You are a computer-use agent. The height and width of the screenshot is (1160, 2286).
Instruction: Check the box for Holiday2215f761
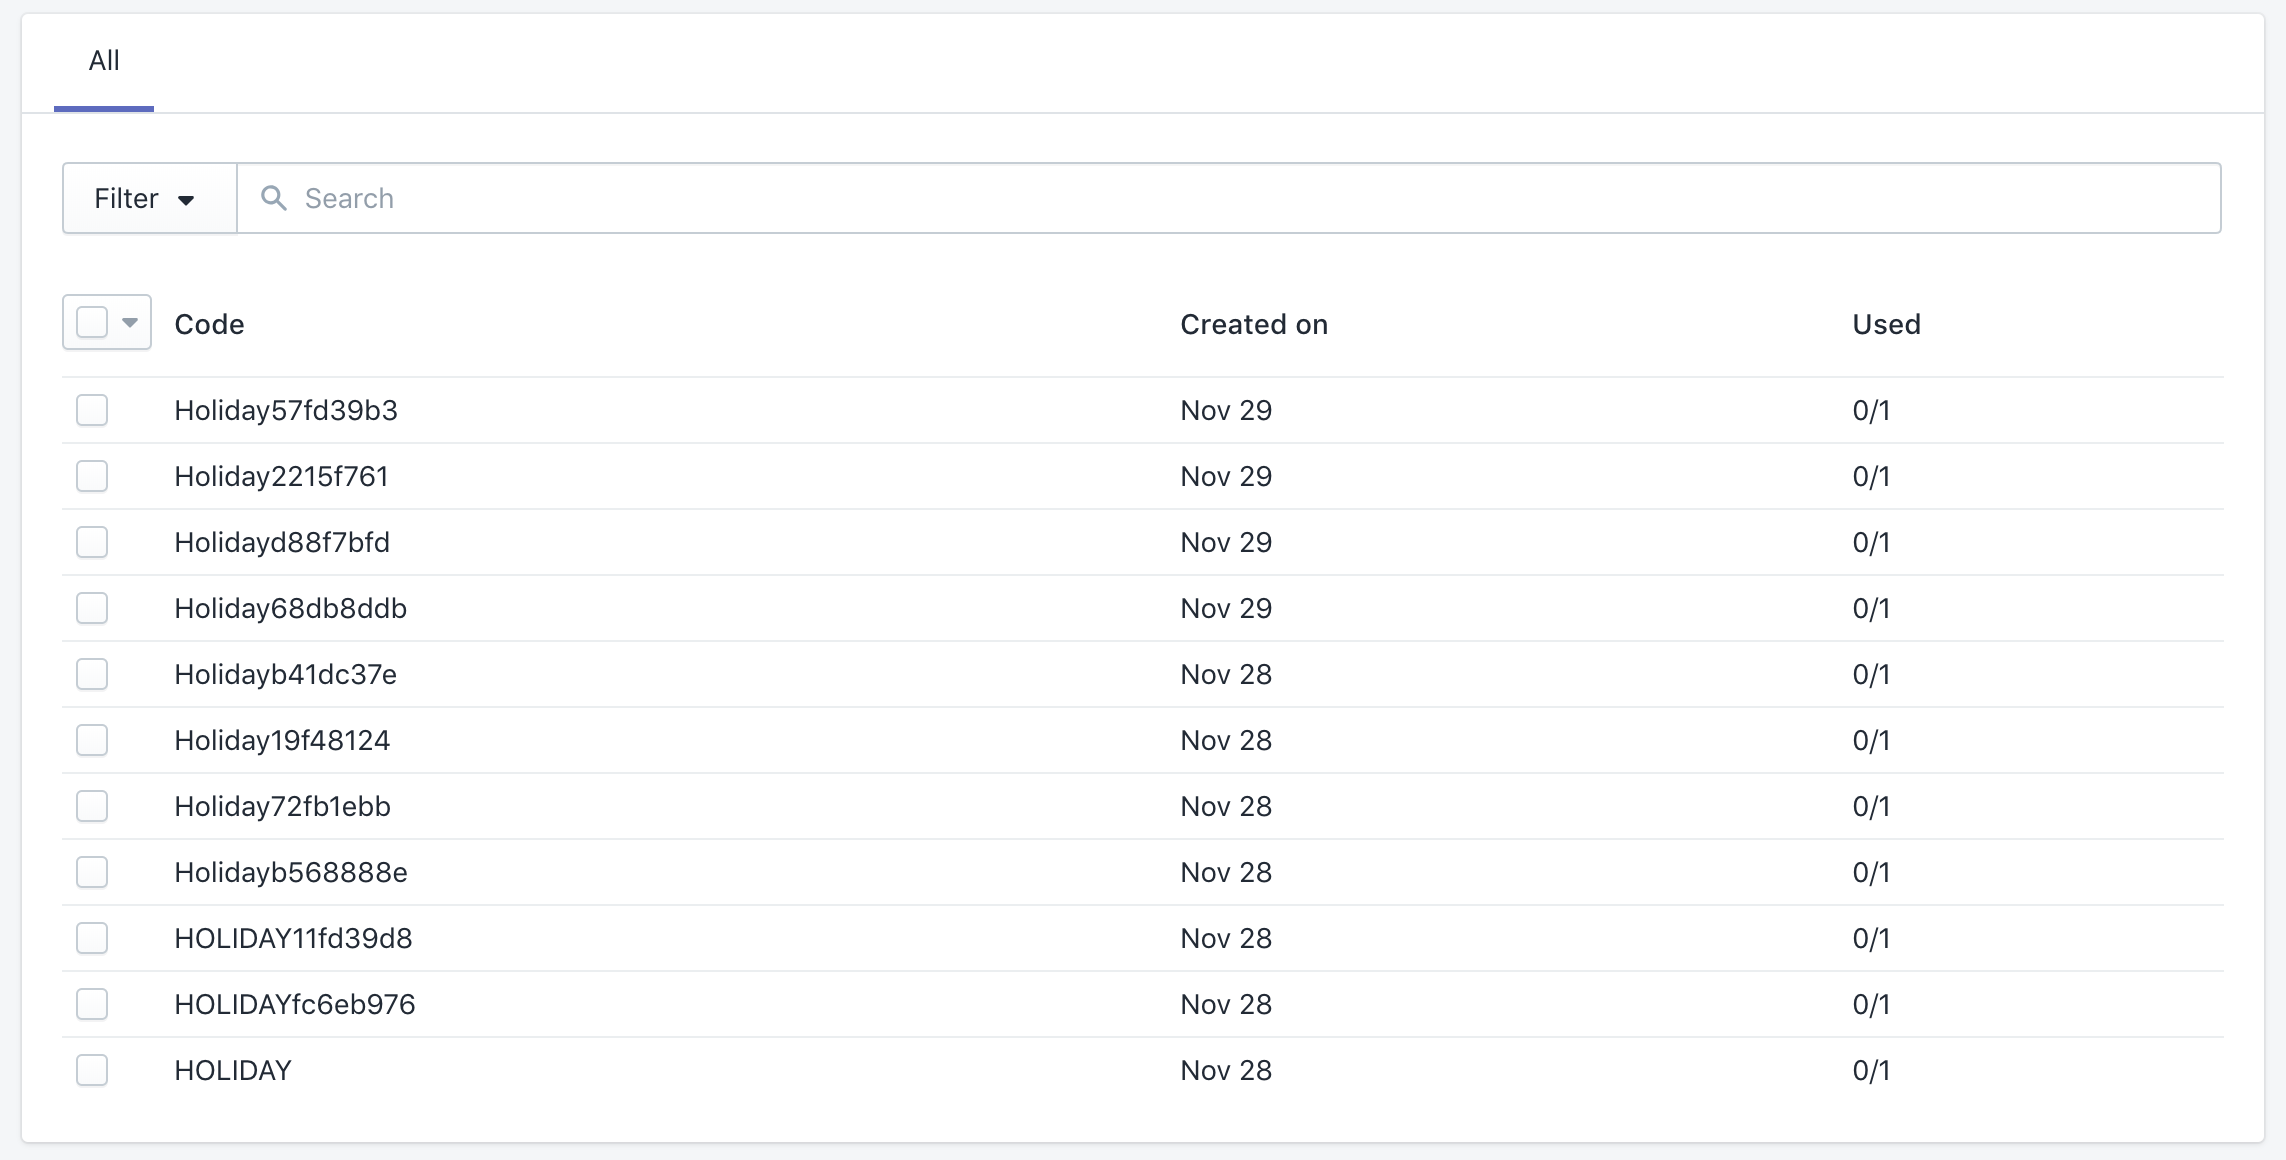92,476
